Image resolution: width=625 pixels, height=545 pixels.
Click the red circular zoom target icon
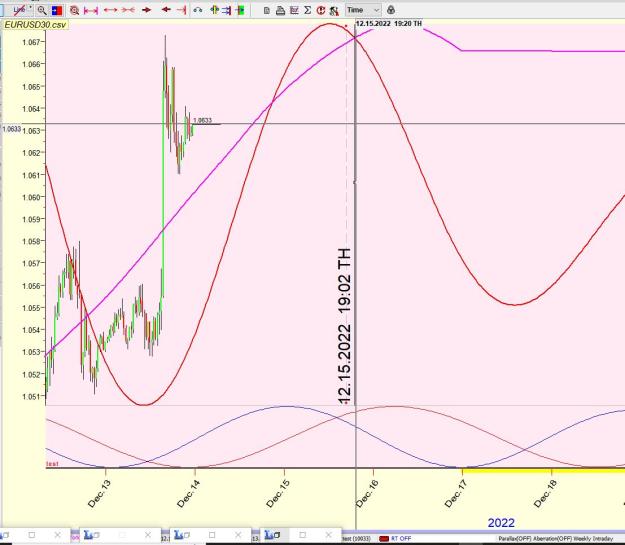(x=74, y=10)
